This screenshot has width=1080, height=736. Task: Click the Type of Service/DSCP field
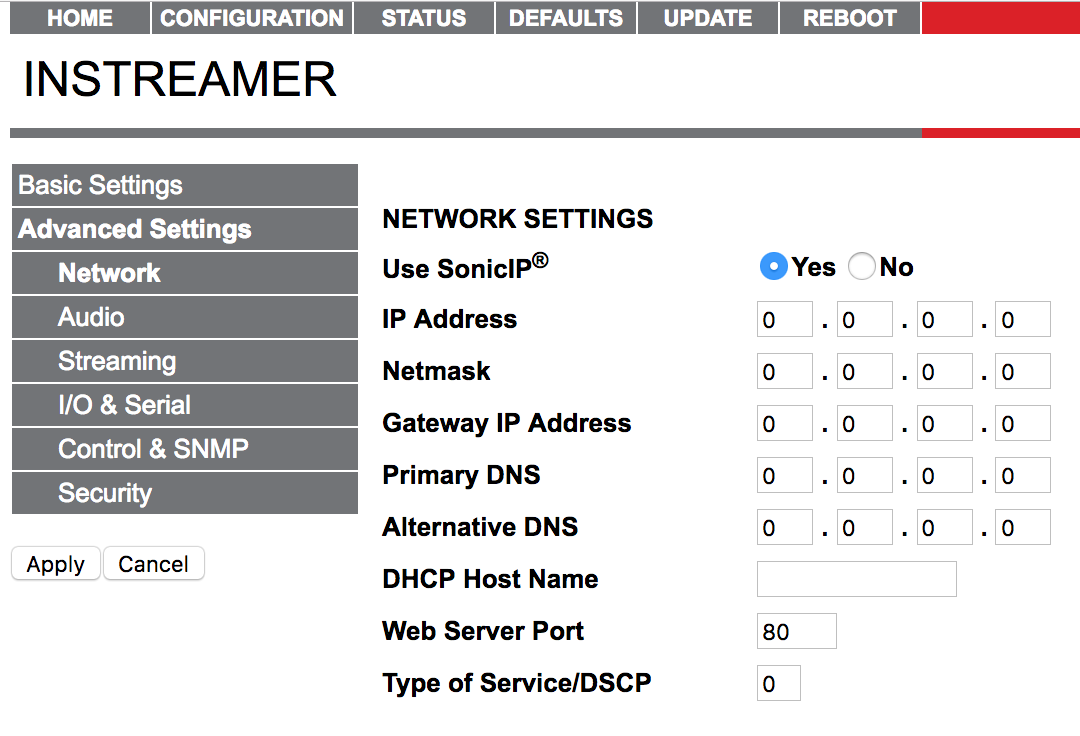[778, 683]
